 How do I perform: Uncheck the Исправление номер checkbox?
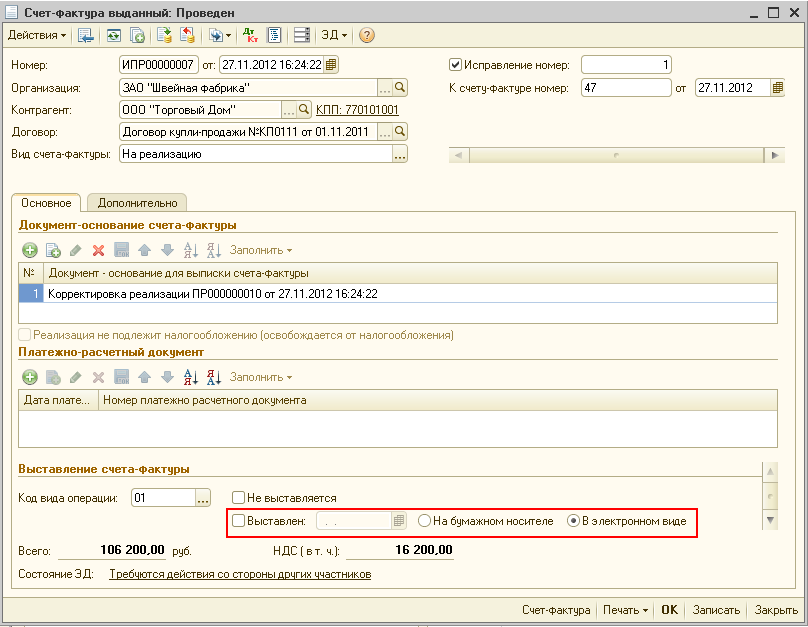456,65
